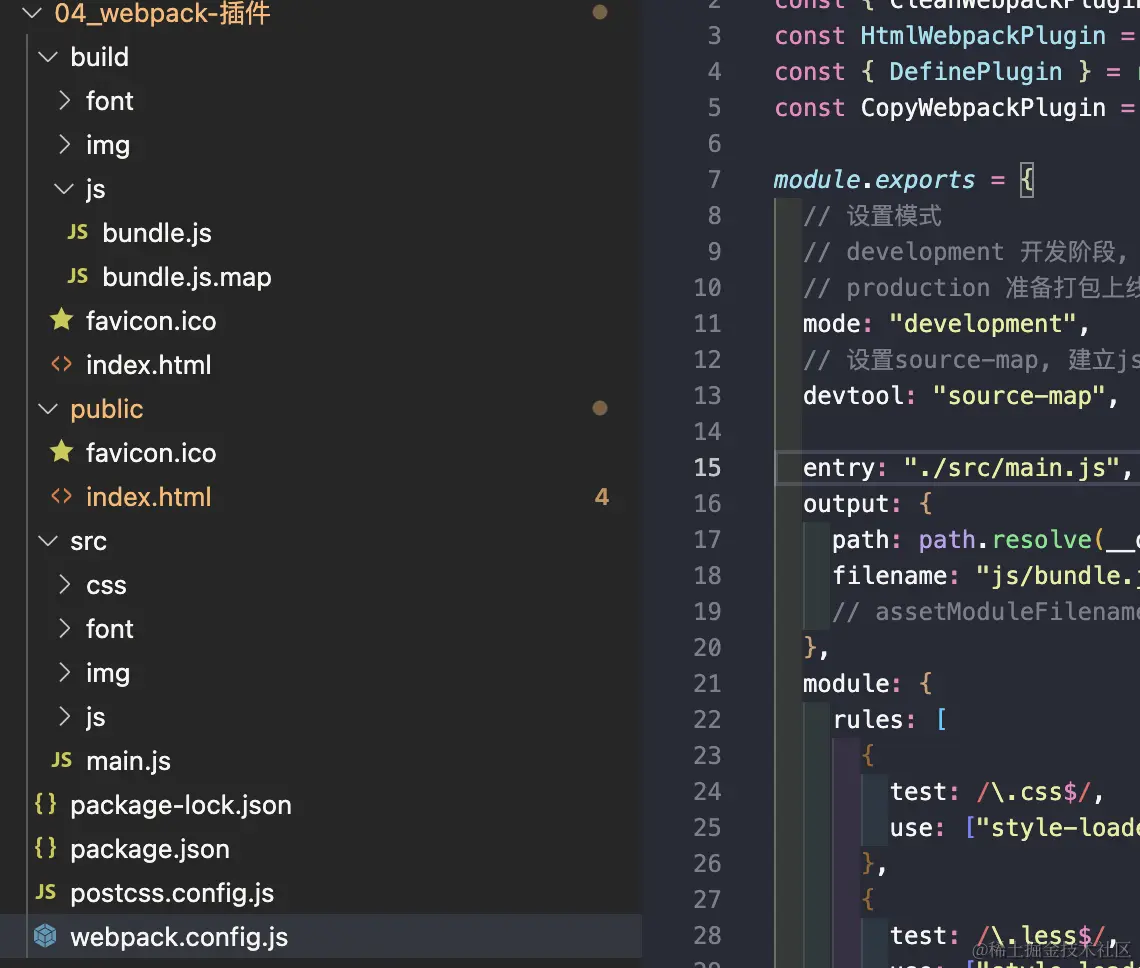Expand the js folder under src
This screenshot has height=968, width=1140.
[x=65, y=717]
